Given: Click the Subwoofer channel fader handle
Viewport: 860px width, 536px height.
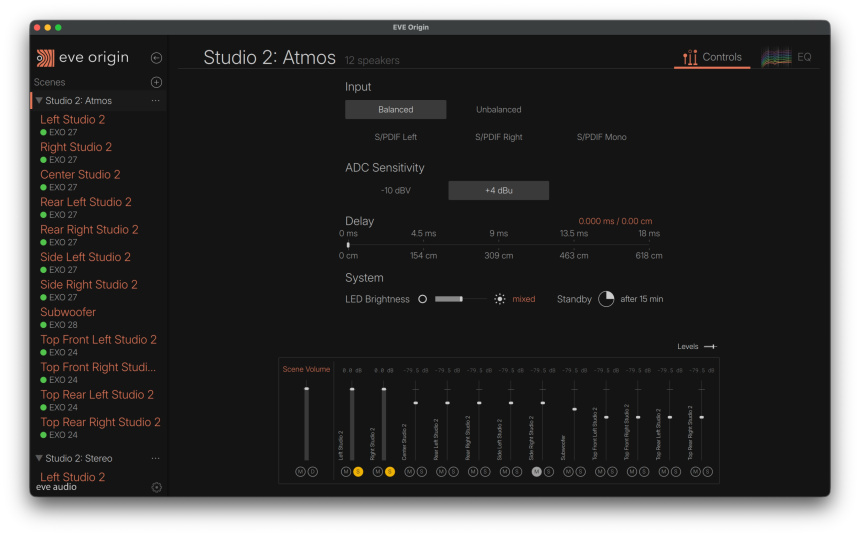Looking at the screenshot, I should point(574,409).
